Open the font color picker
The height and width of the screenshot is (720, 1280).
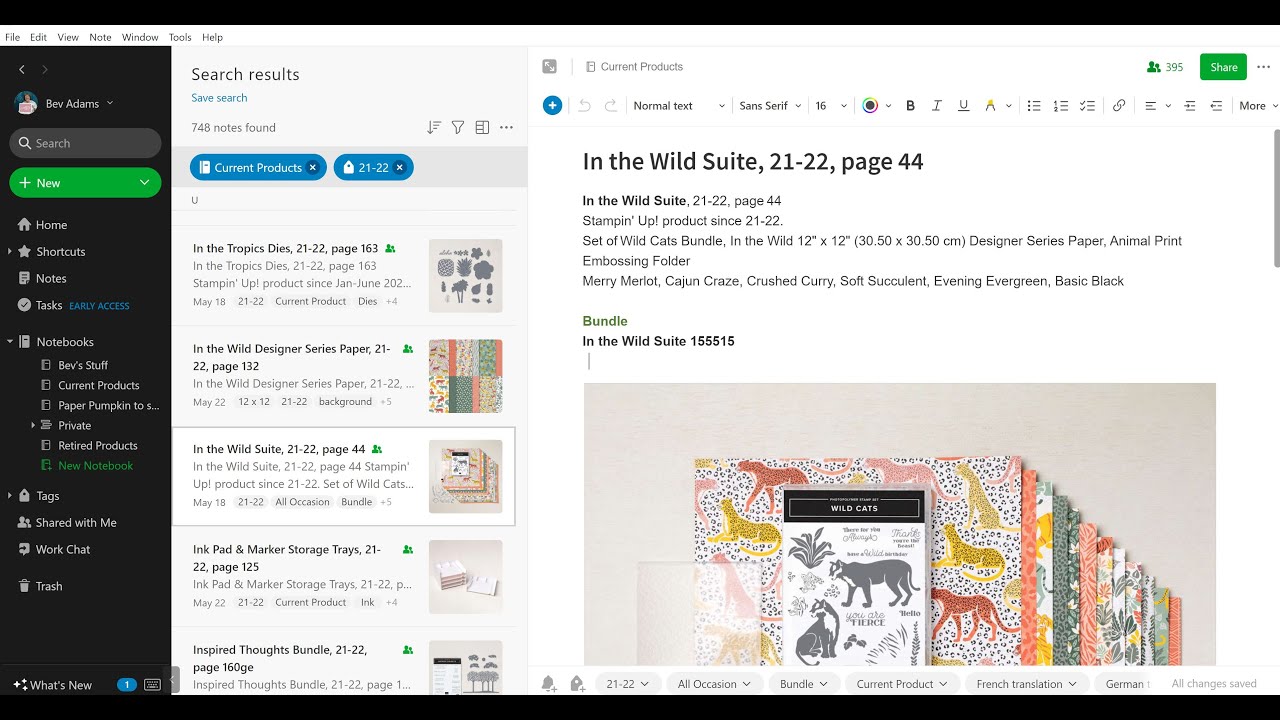coord(876,106)
